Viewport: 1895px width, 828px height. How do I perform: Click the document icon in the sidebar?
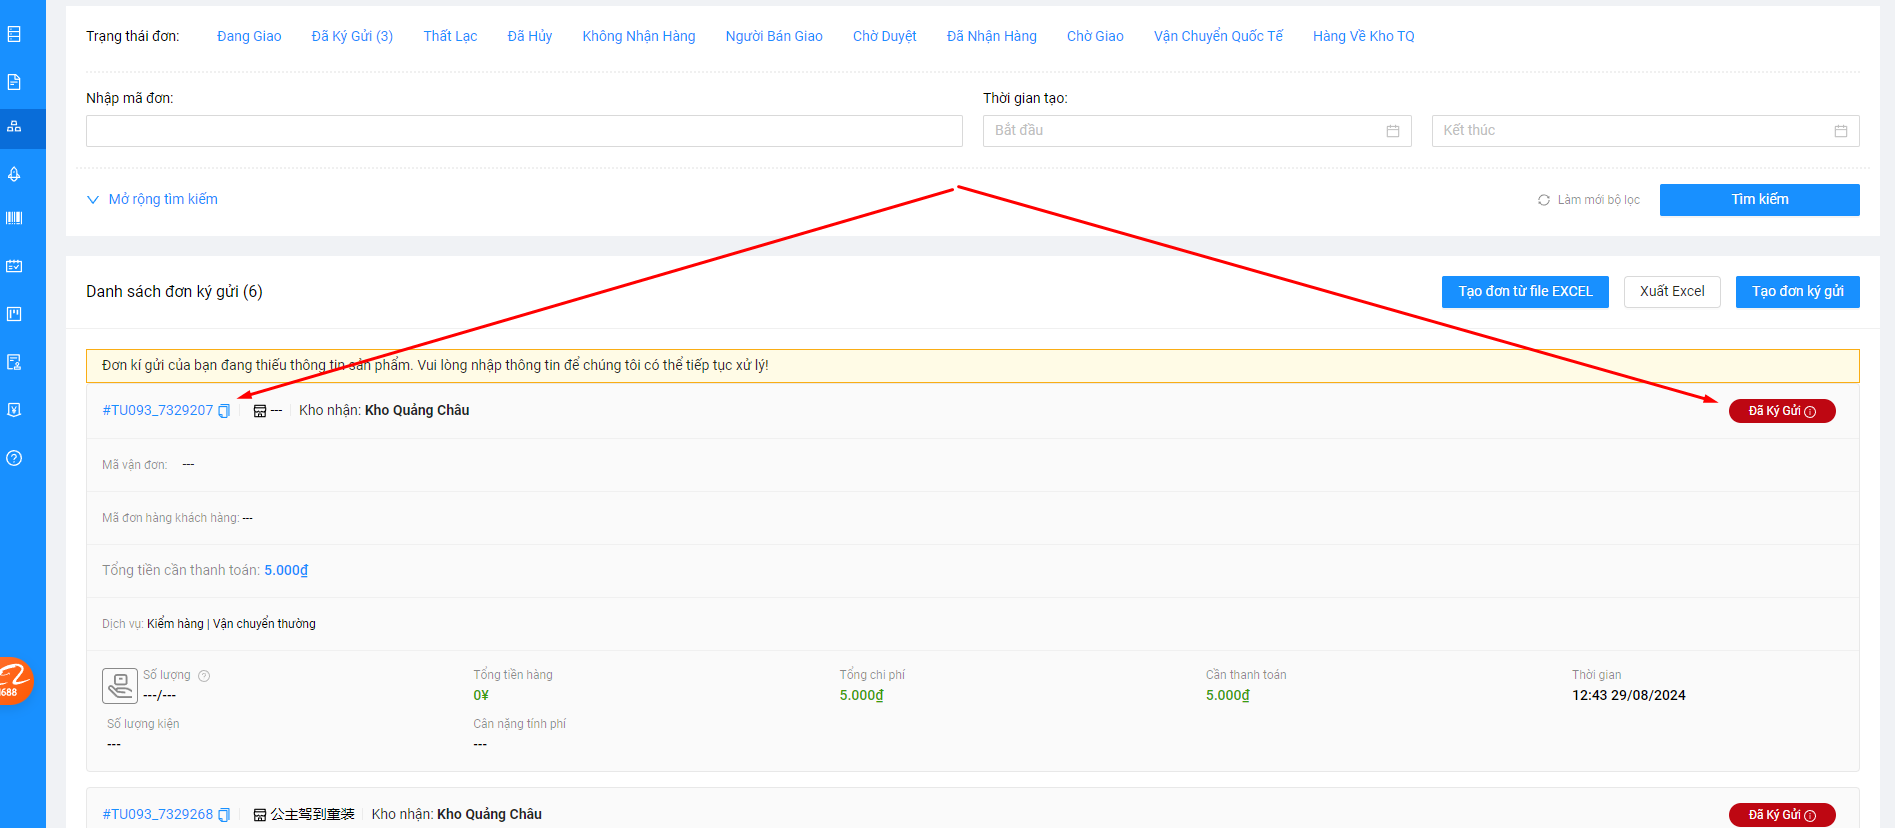click(14, 82)
